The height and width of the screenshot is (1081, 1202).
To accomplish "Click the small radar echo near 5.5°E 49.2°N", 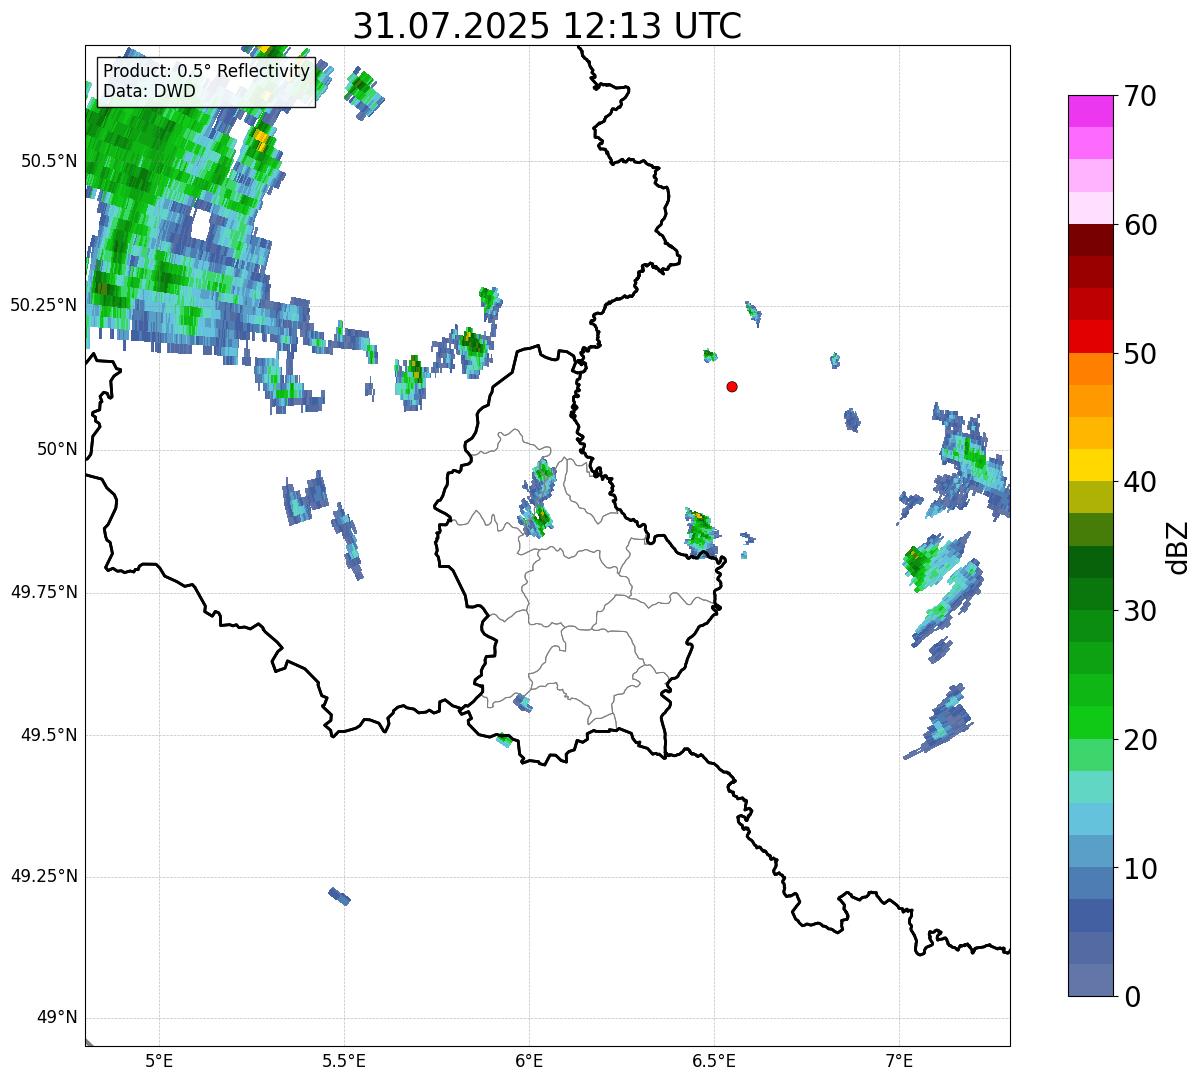I will [340, 896].
